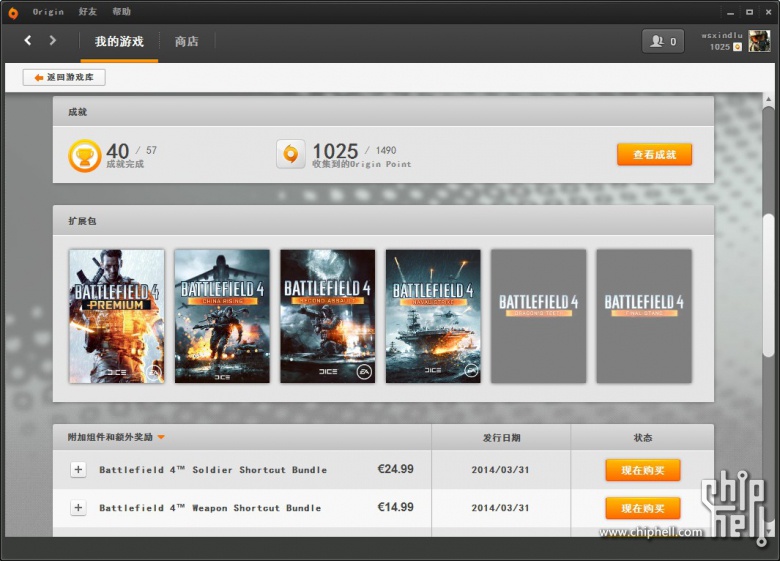
Task: Expand the Soldier Shortcut Bundle row
Action: pyautogui.click(x=78, y=469)
